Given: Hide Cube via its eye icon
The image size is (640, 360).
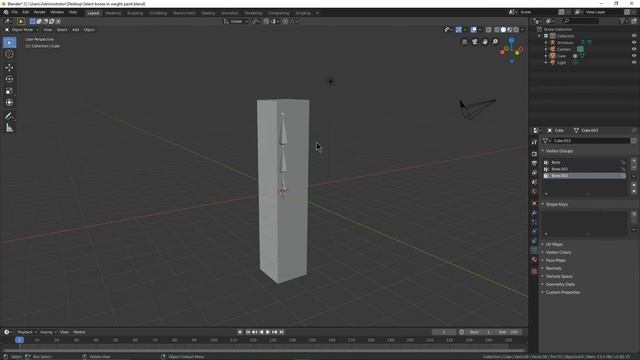Looking at the screenshot, I should coord(634,56).
